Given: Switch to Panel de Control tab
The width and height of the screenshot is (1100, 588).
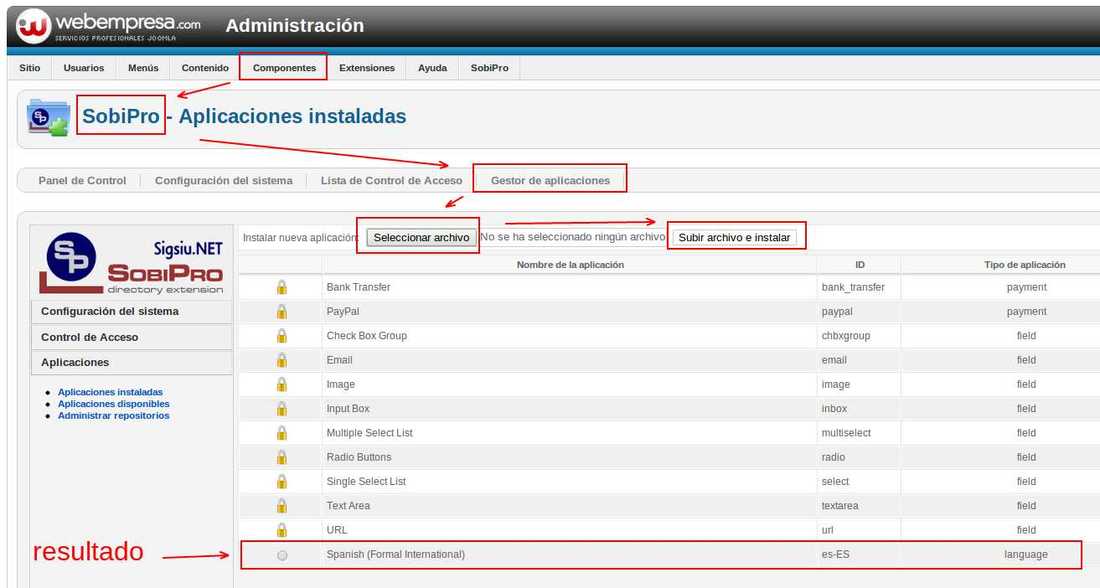Looking at the screenshot, I should point(82,180).
